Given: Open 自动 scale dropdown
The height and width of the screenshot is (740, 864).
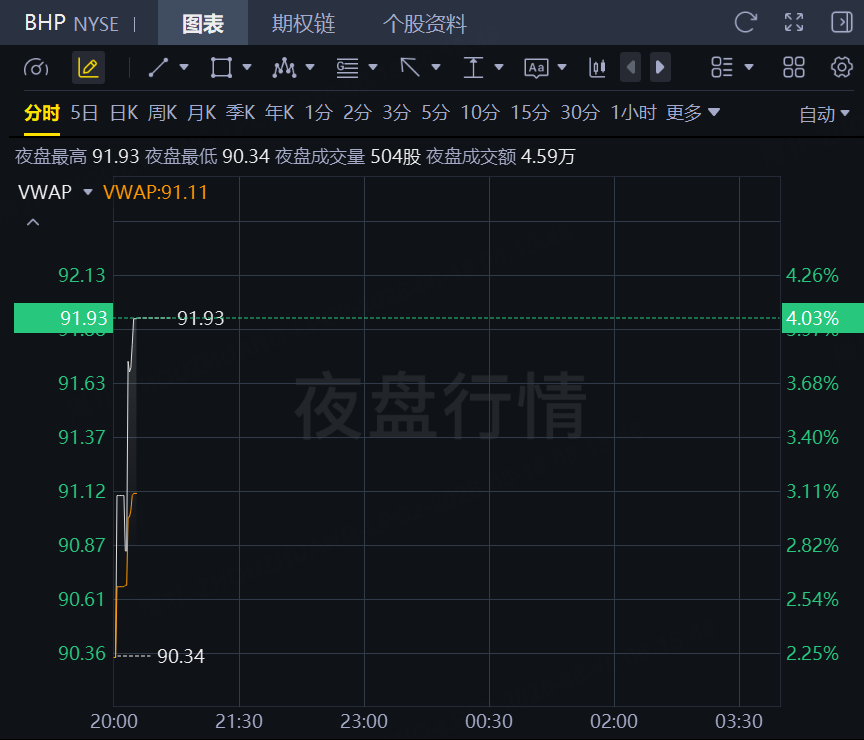Looking at the screenshot, I should click(x=824, y=115).
